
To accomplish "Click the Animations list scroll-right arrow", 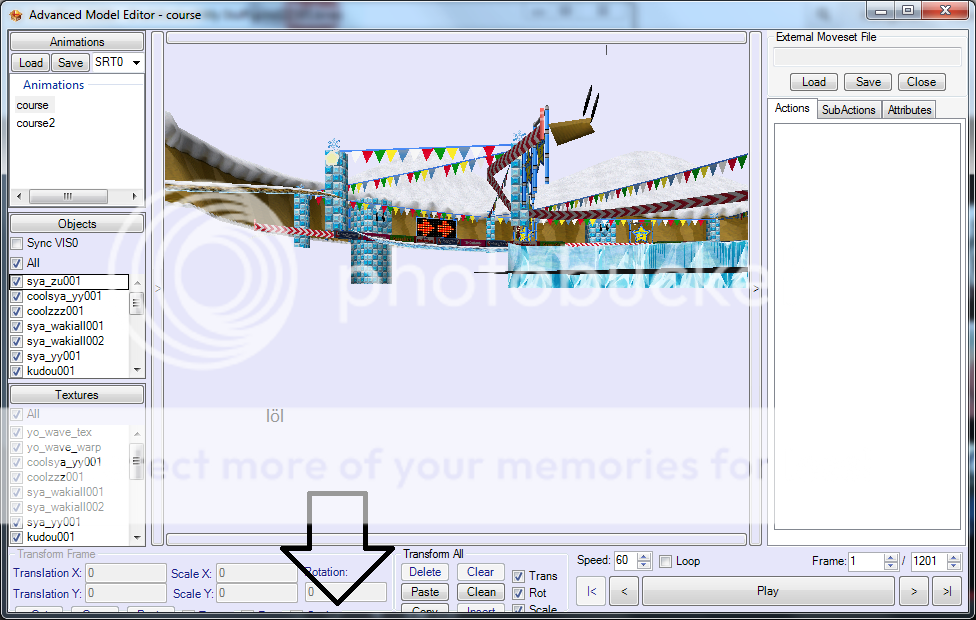I will (x=134, y=196).
